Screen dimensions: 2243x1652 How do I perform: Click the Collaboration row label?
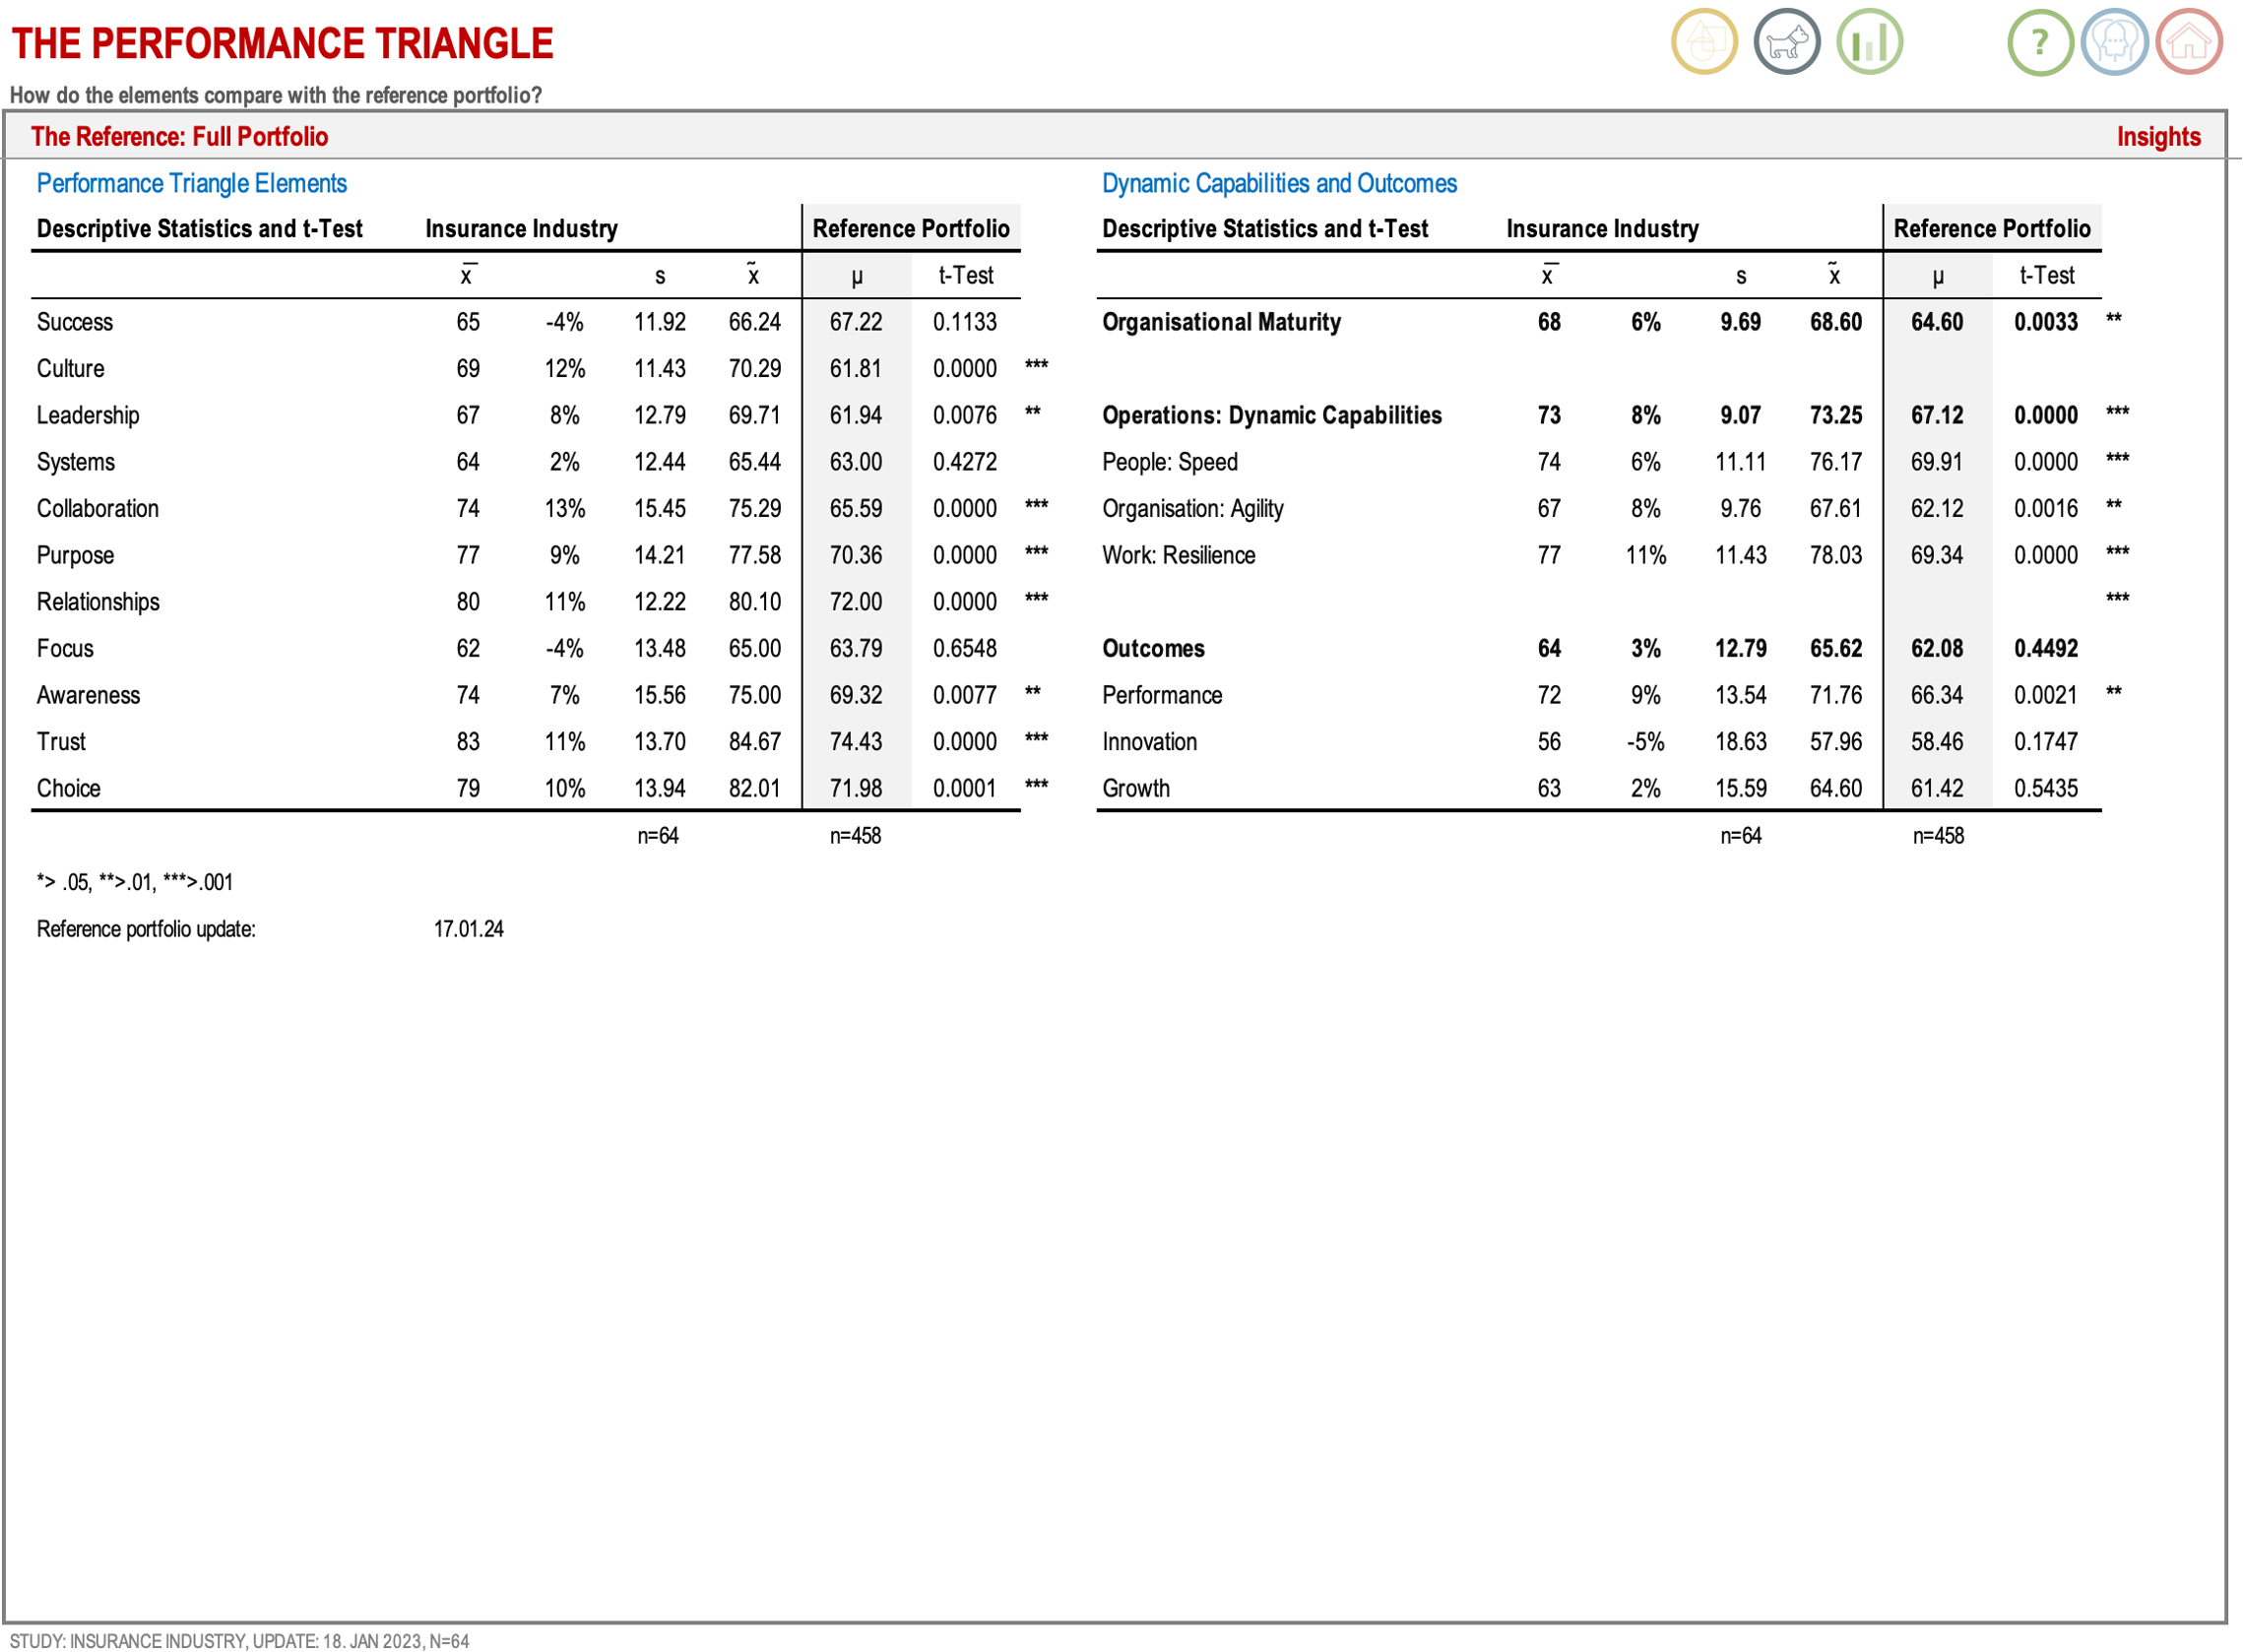point(98,509)
